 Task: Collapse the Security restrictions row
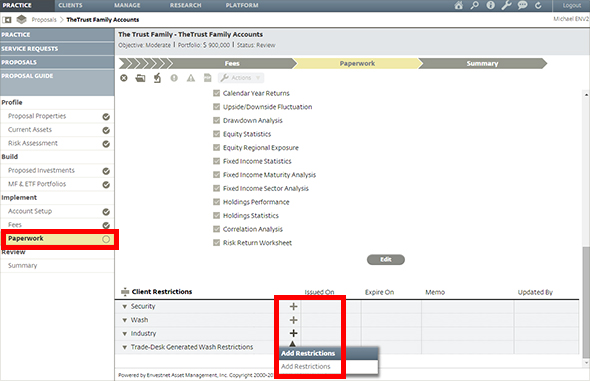click(125, 307)
